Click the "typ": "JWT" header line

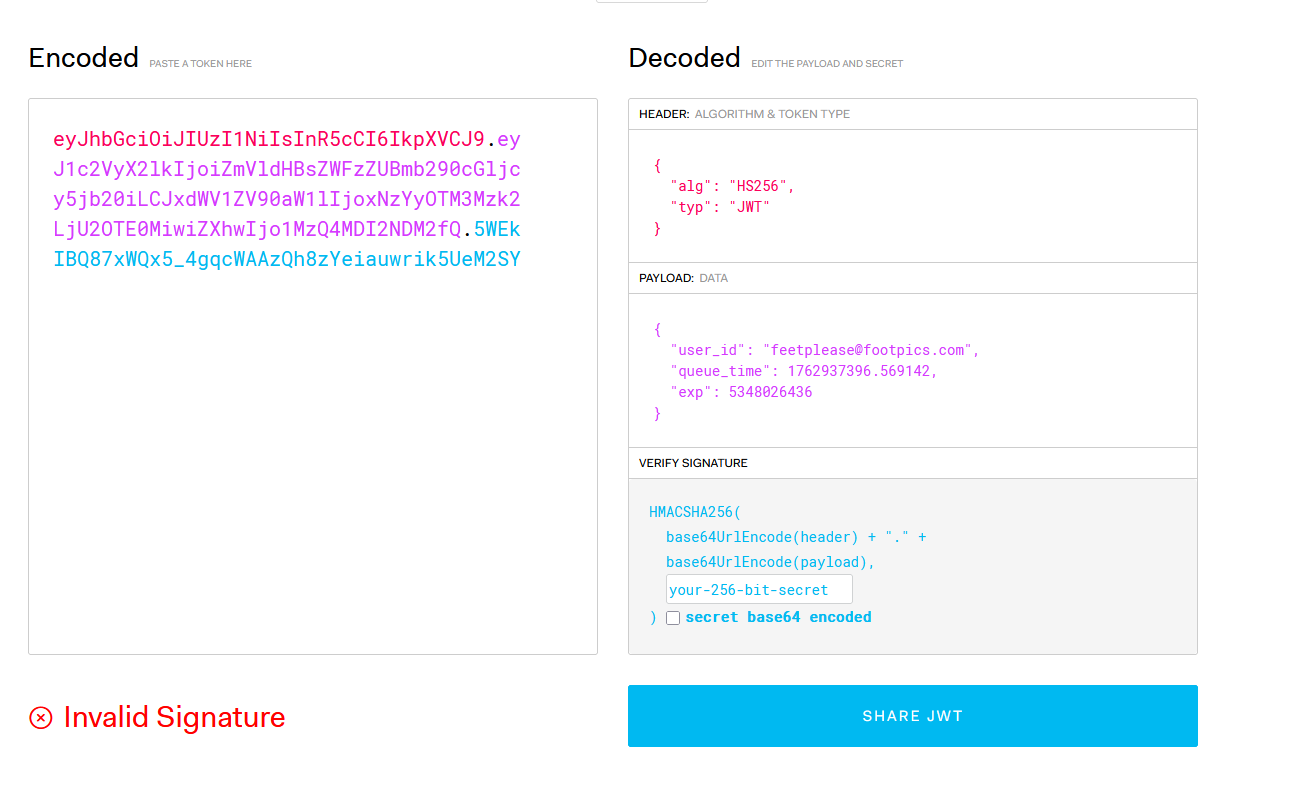coord(720,207)
